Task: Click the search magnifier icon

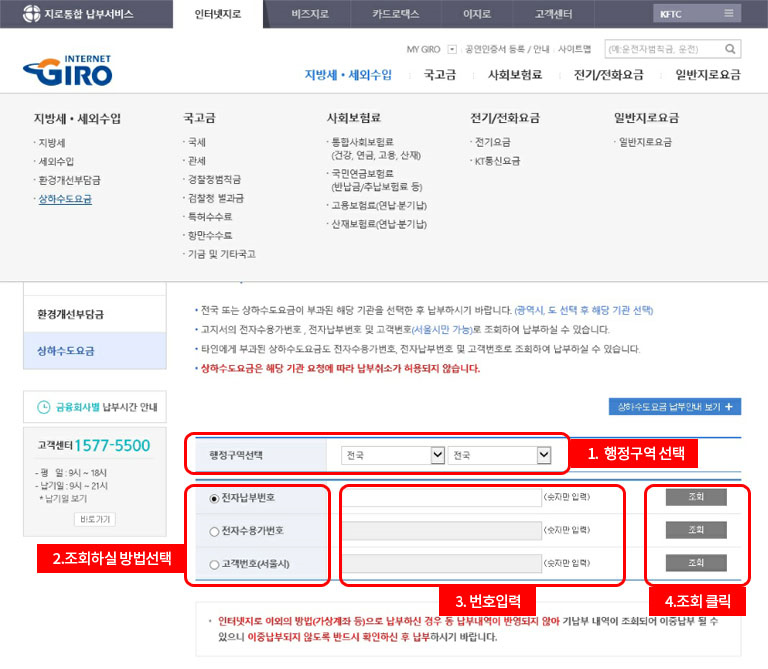Action: [730, 49]
